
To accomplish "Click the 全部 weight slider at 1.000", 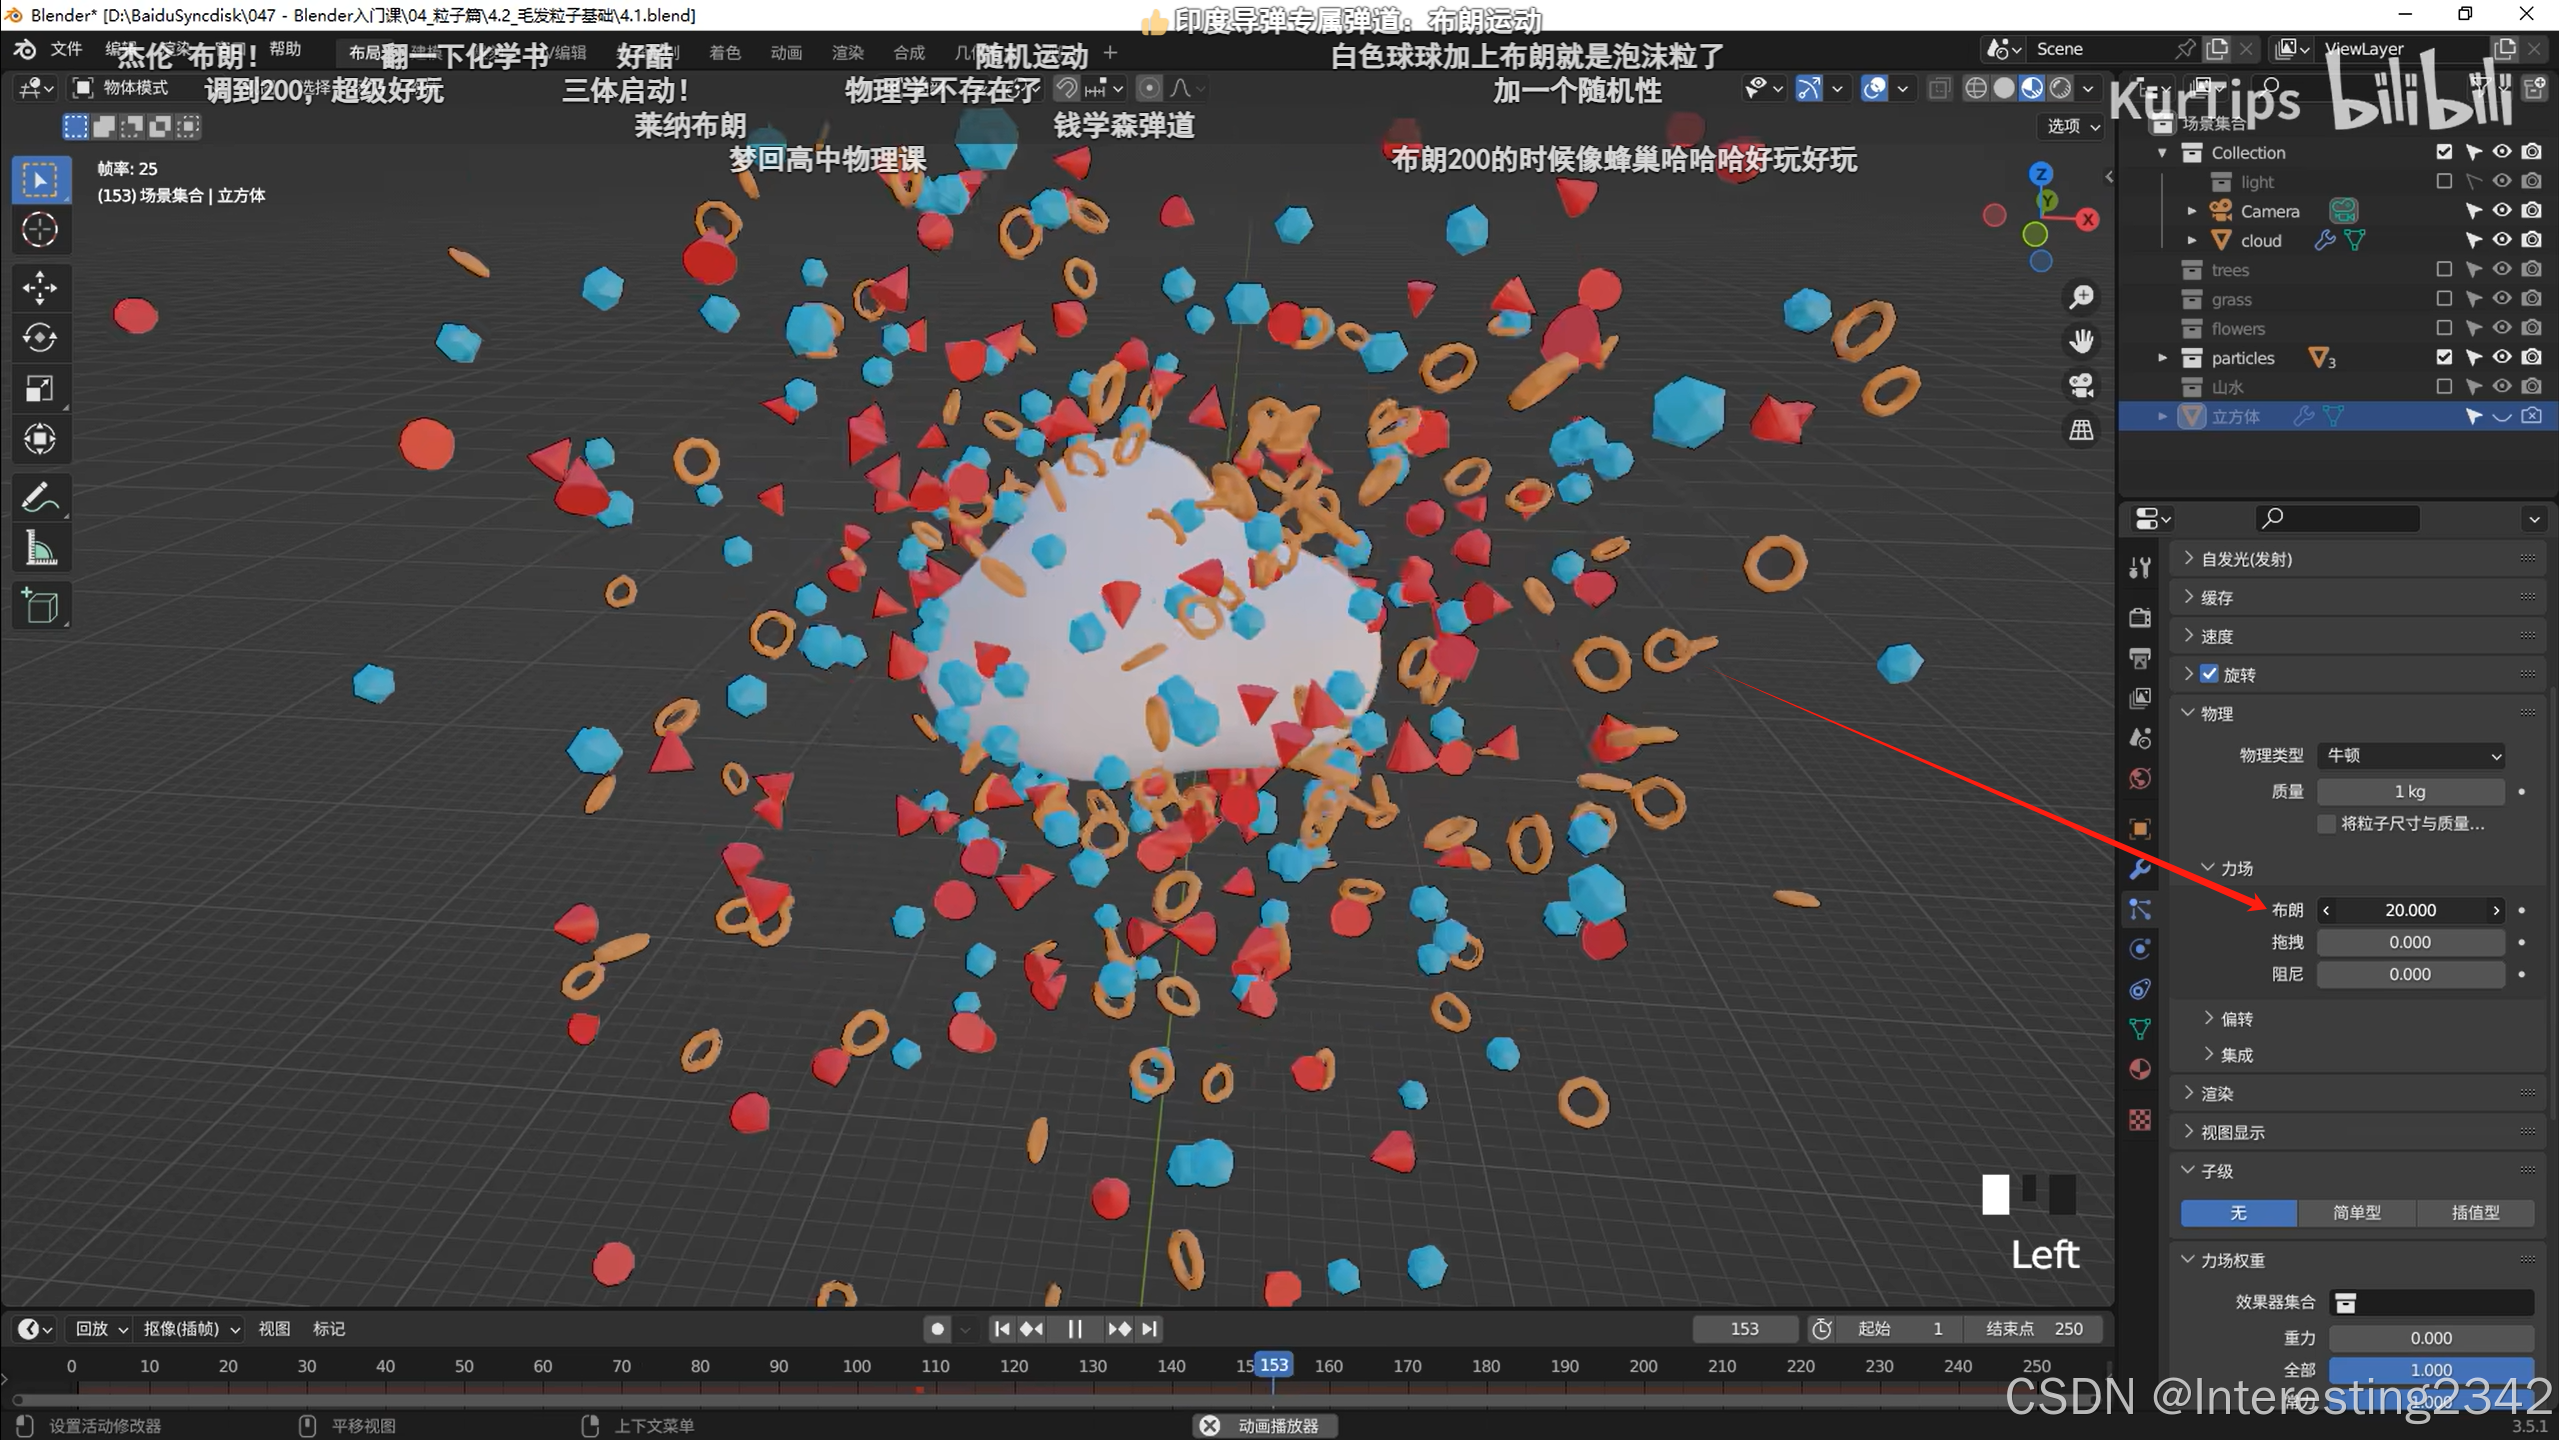I will point(2430,1369).
